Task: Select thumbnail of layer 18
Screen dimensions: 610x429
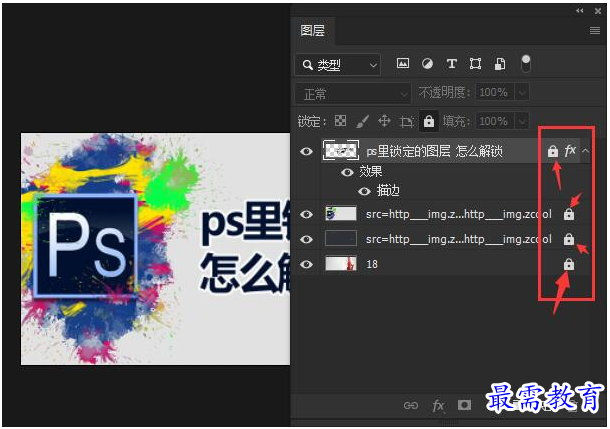Action: click(x=341, y=264)
